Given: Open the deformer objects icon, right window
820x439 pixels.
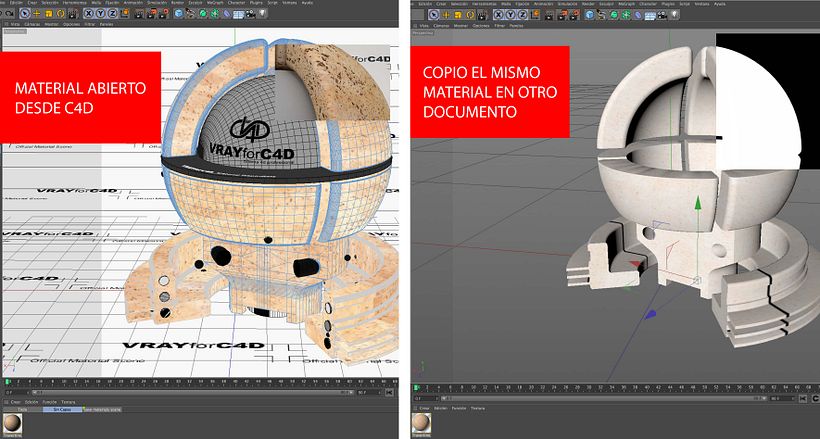Looking at the screenshot, I should (x=638, y=15).
